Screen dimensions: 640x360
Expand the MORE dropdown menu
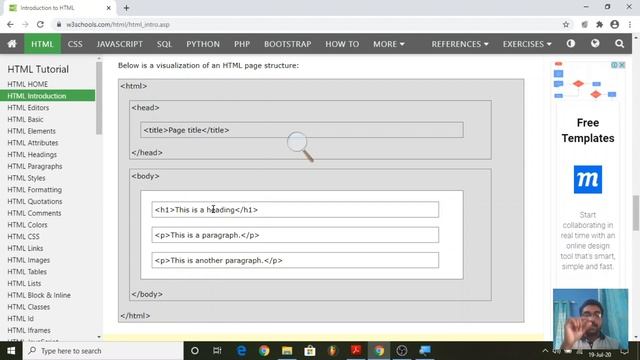[x=389, y=44]
